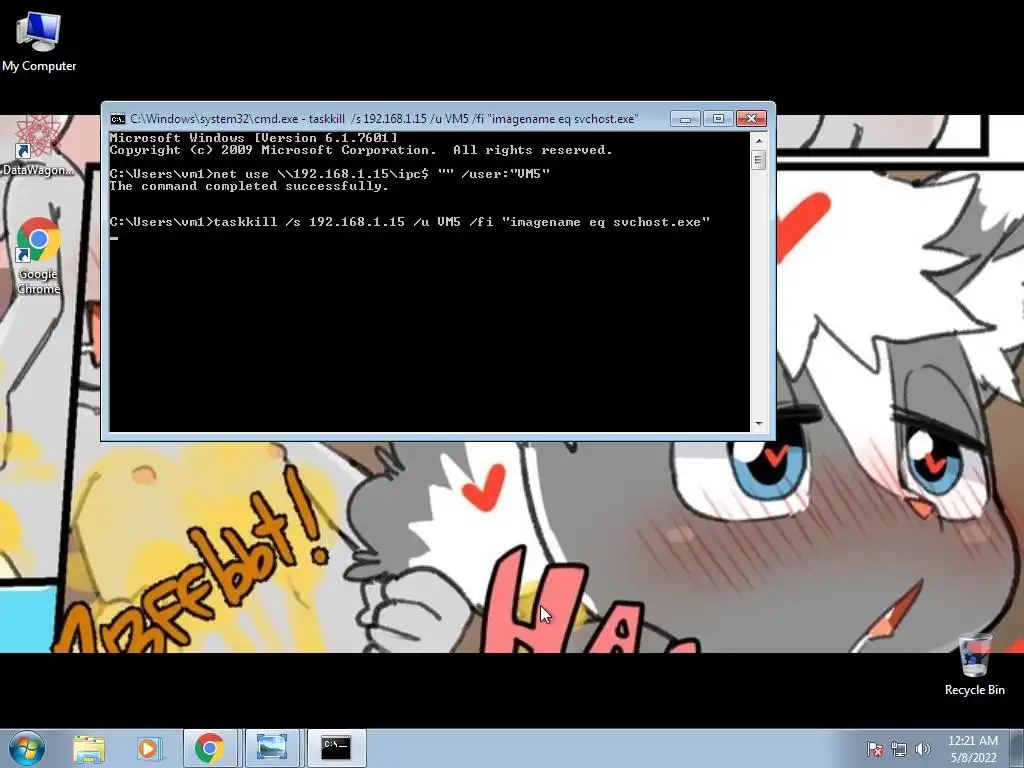This screenshot has height=768, width=1024.
Task: Show the clock and date flyout
Action: pos(973,749)
